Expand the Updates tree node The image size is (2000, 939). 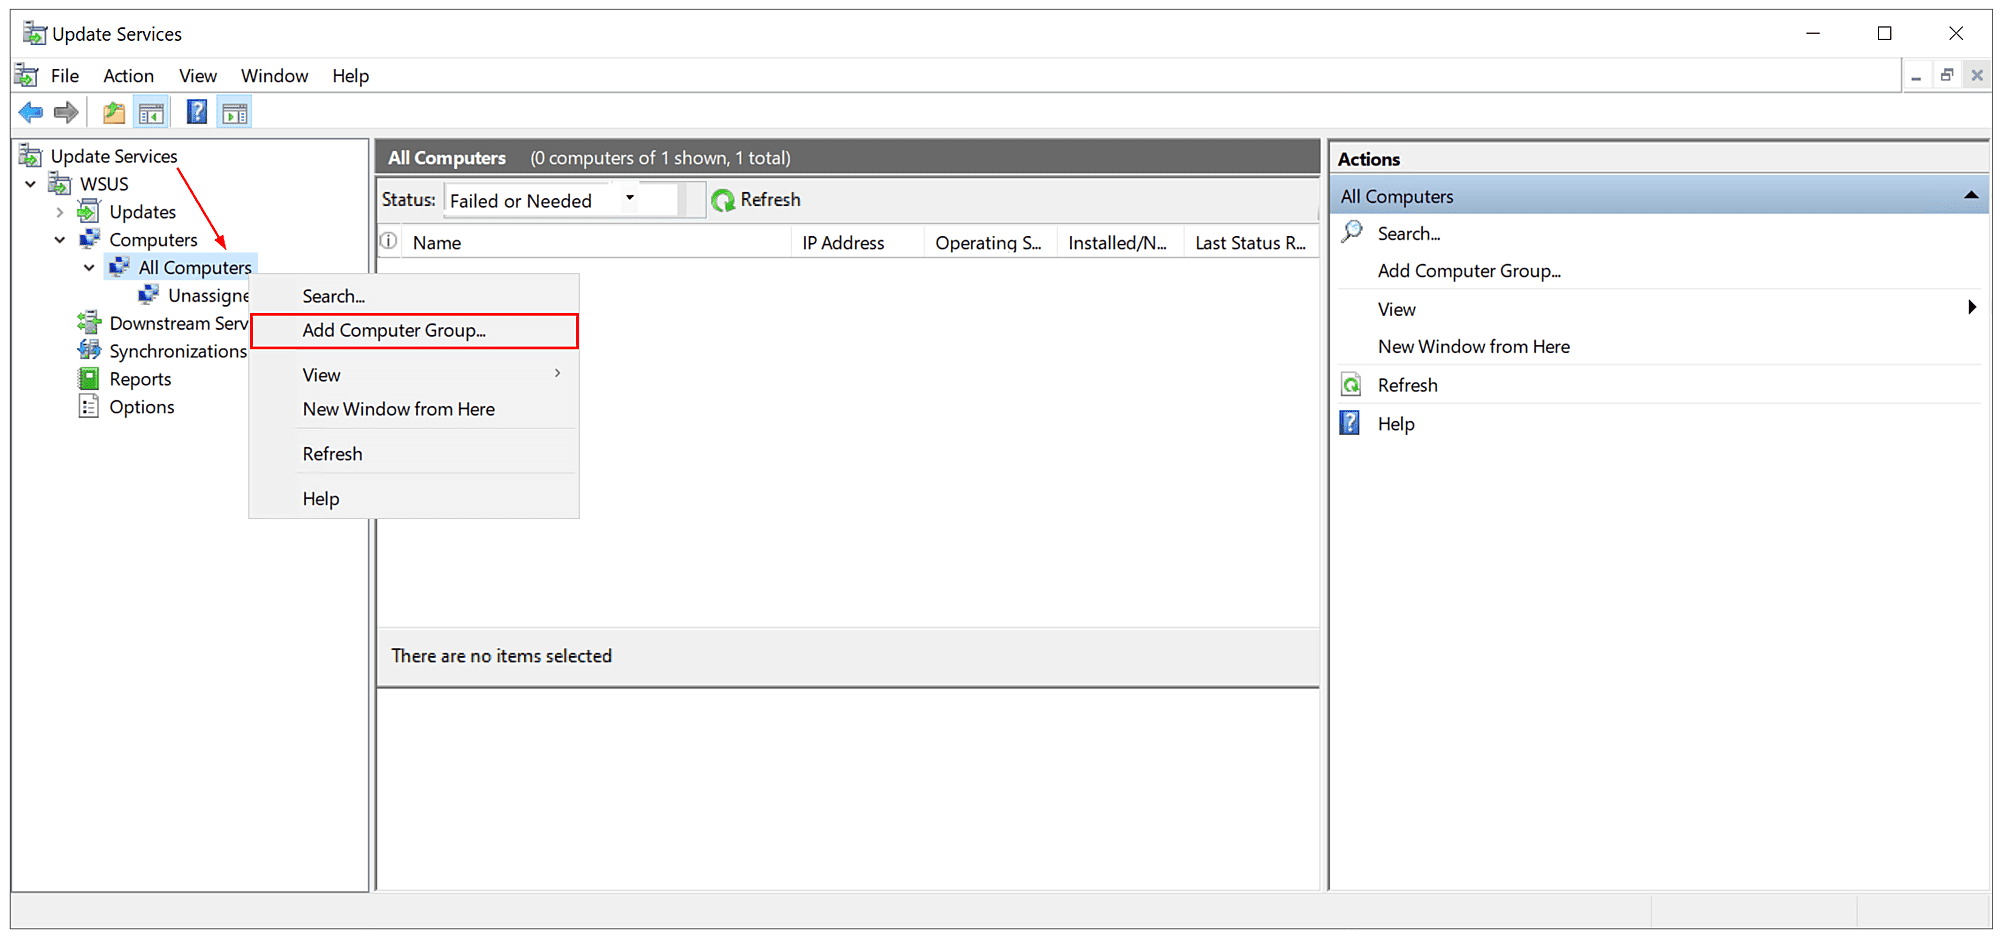click(60, 212)
